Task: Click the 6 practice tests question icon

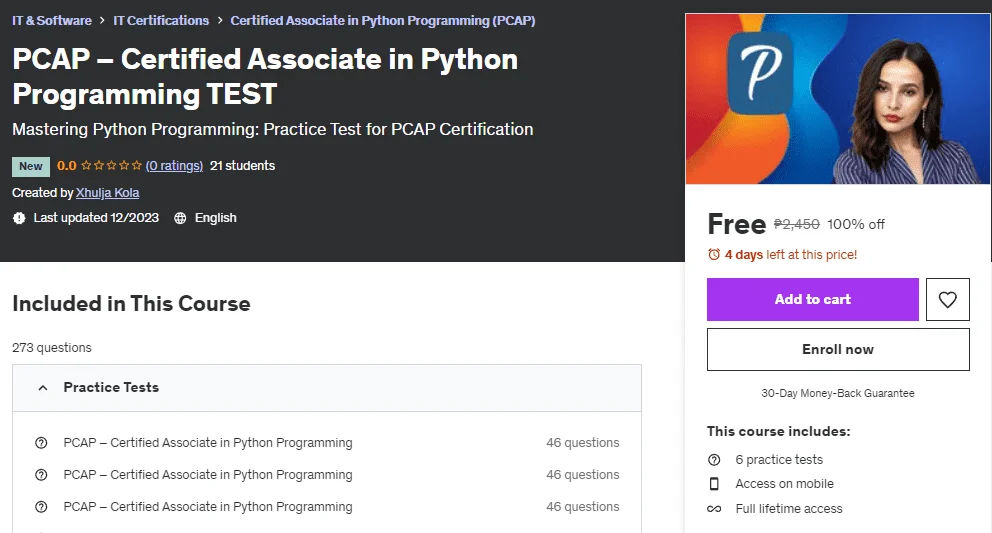Action: (x=714, y=460)
